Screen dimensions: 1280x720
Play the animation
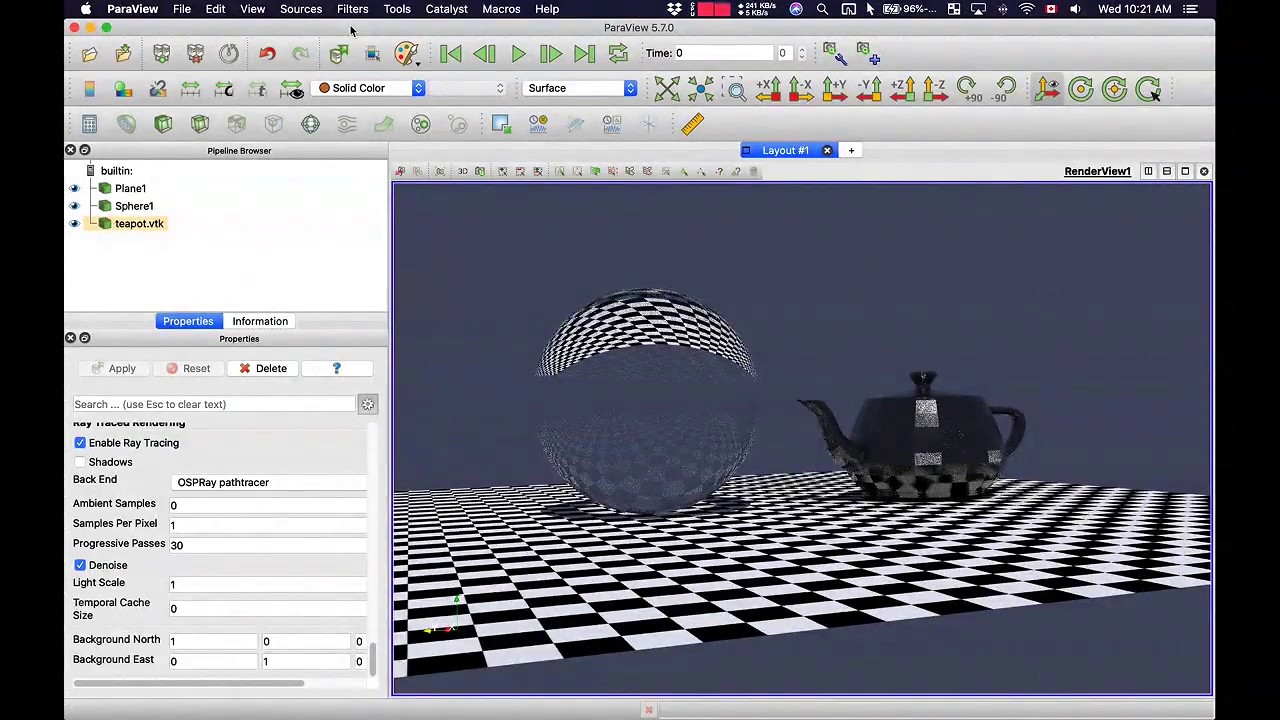click(x=518, y=54)
